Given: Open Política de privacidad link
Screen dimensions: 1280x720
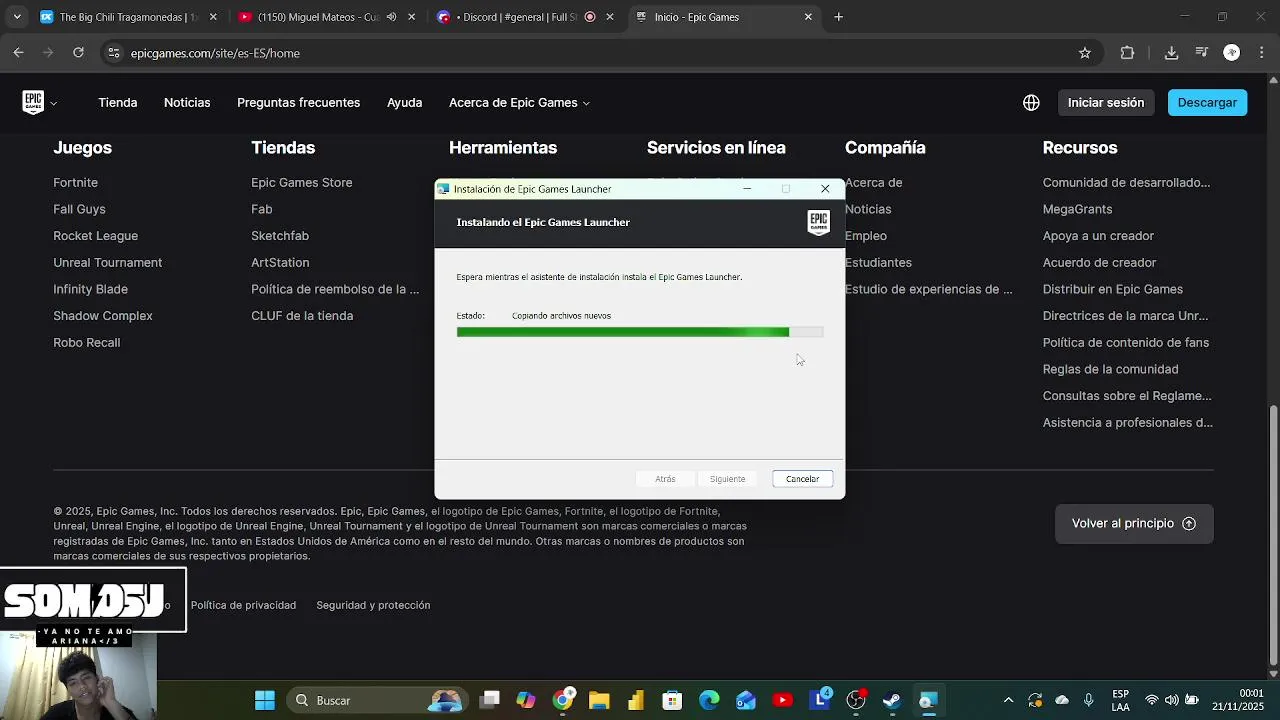Looking at the screenshot, I should tap(243, 605).
